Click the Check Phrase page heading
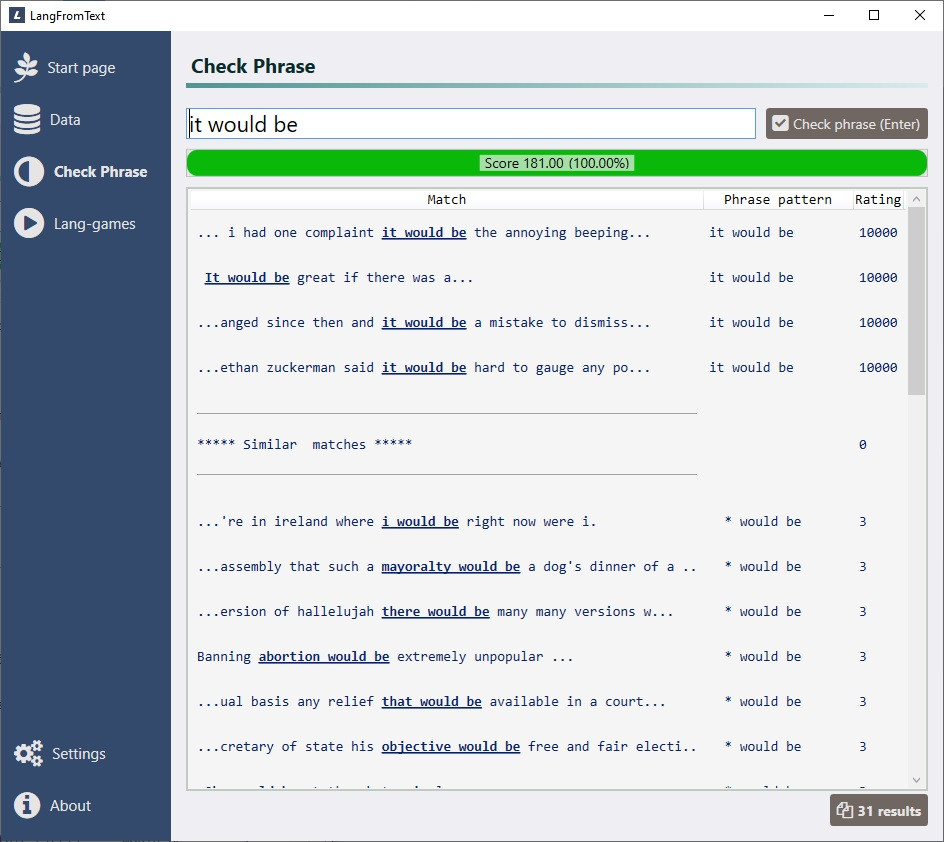Viewport: 944px width, 842px height. [x=253, y=66]
